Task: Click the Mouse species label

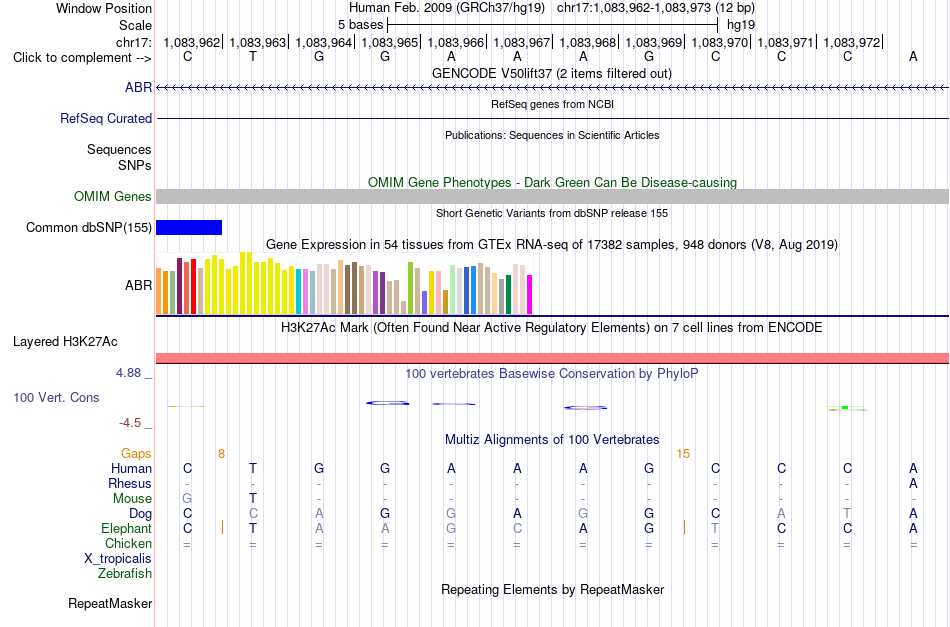Action: click(x=132, y=499)
